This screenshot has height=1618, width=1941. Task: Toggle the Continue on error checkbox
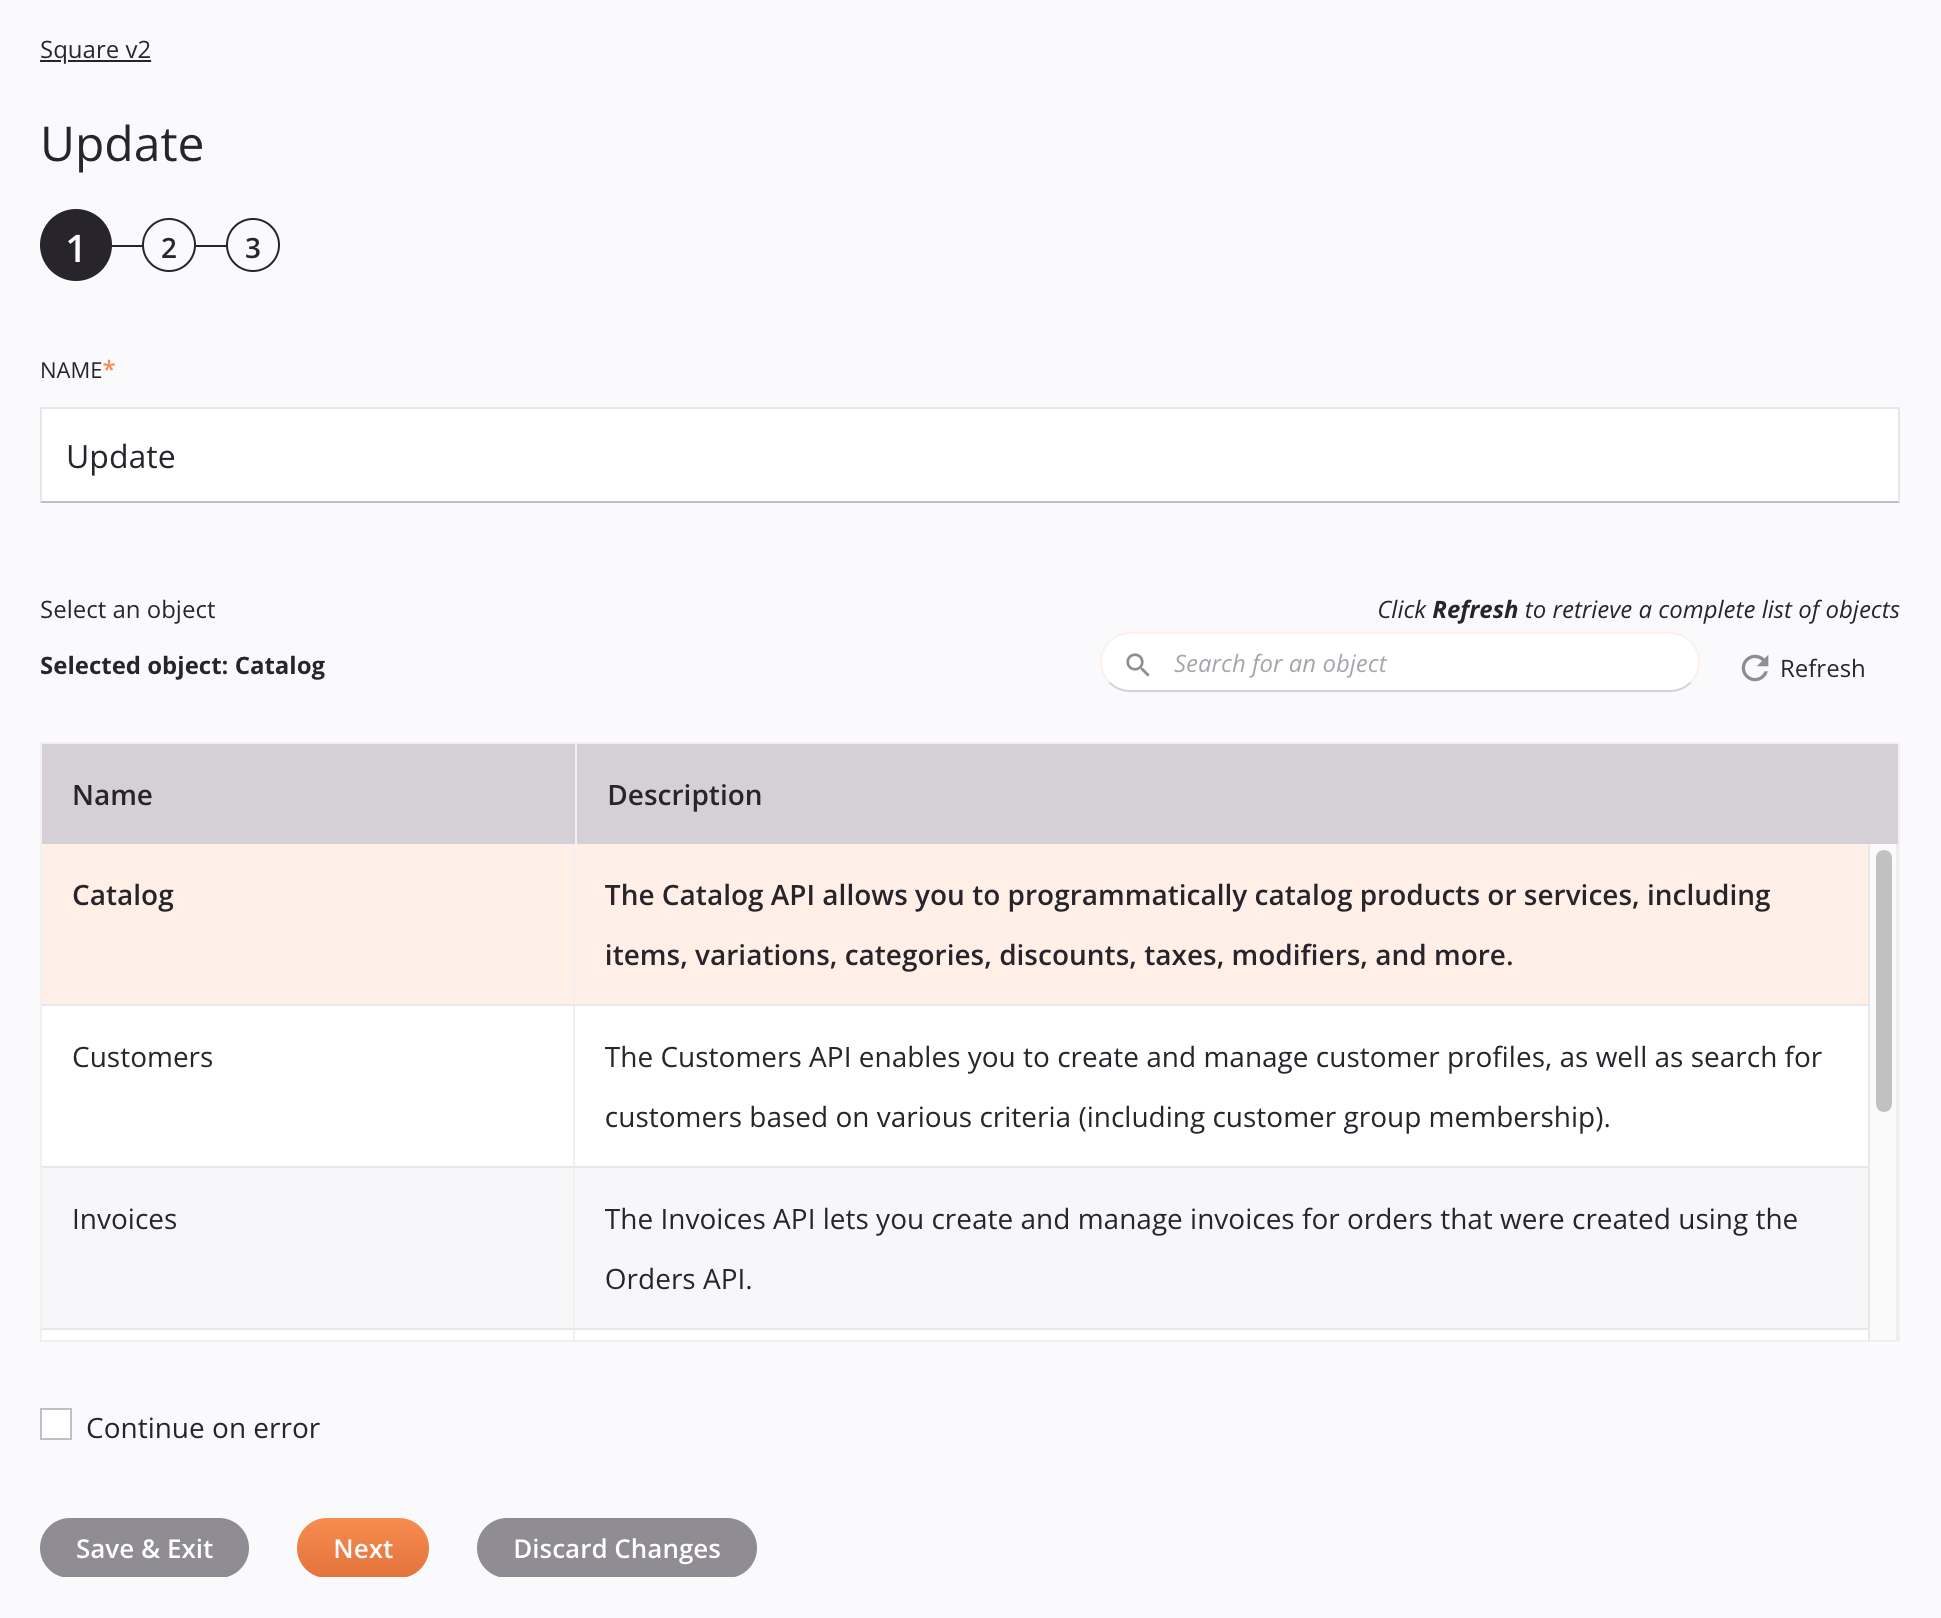pos(56,1425)
